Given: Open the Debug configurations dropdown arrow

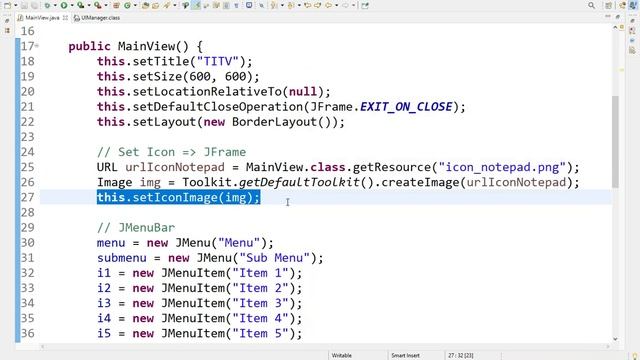Looking at the screenshot, I should (55, 5).
